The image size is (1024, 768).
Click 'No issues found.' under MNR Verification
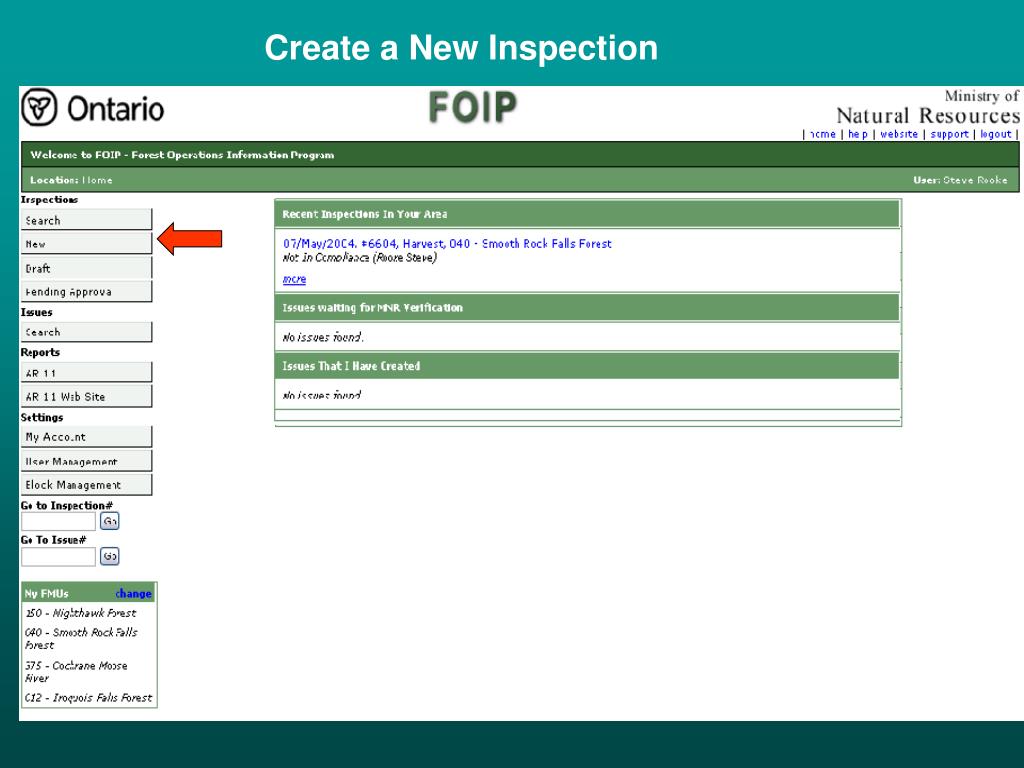coord(323,338)
